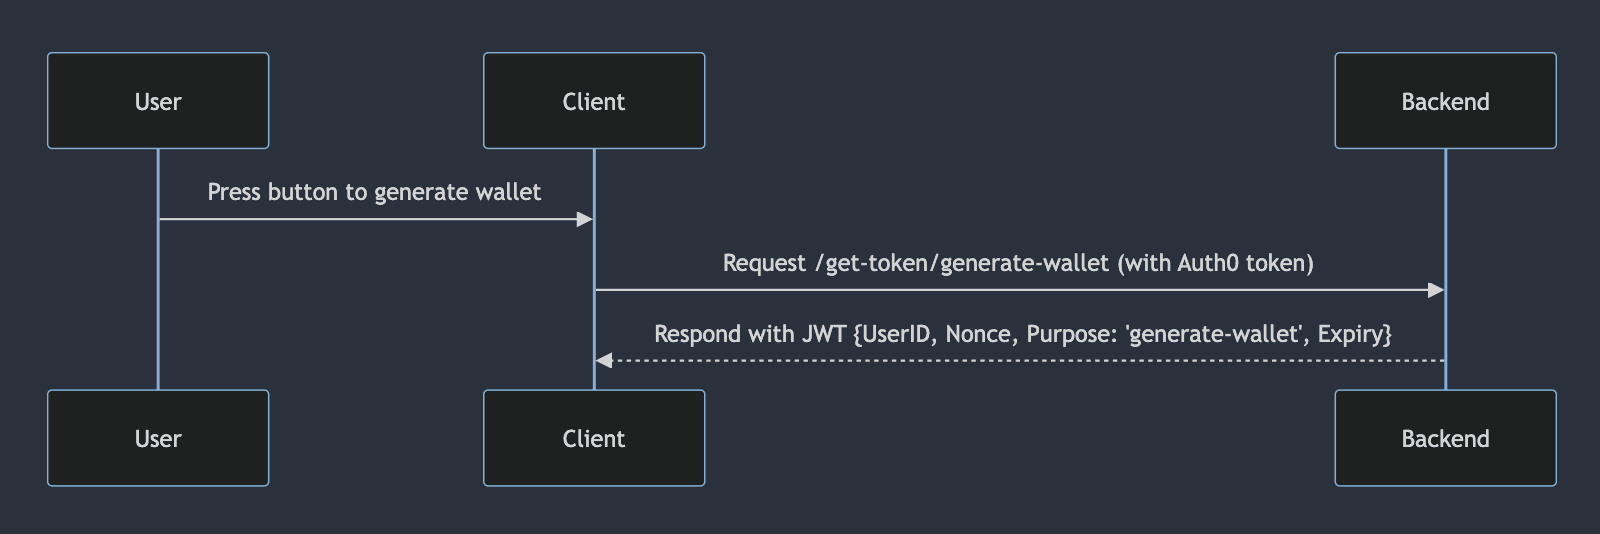Click the arrowhead reaching the Backend lifeline
Screen dimensions: 1600x534
point(1436,290)
